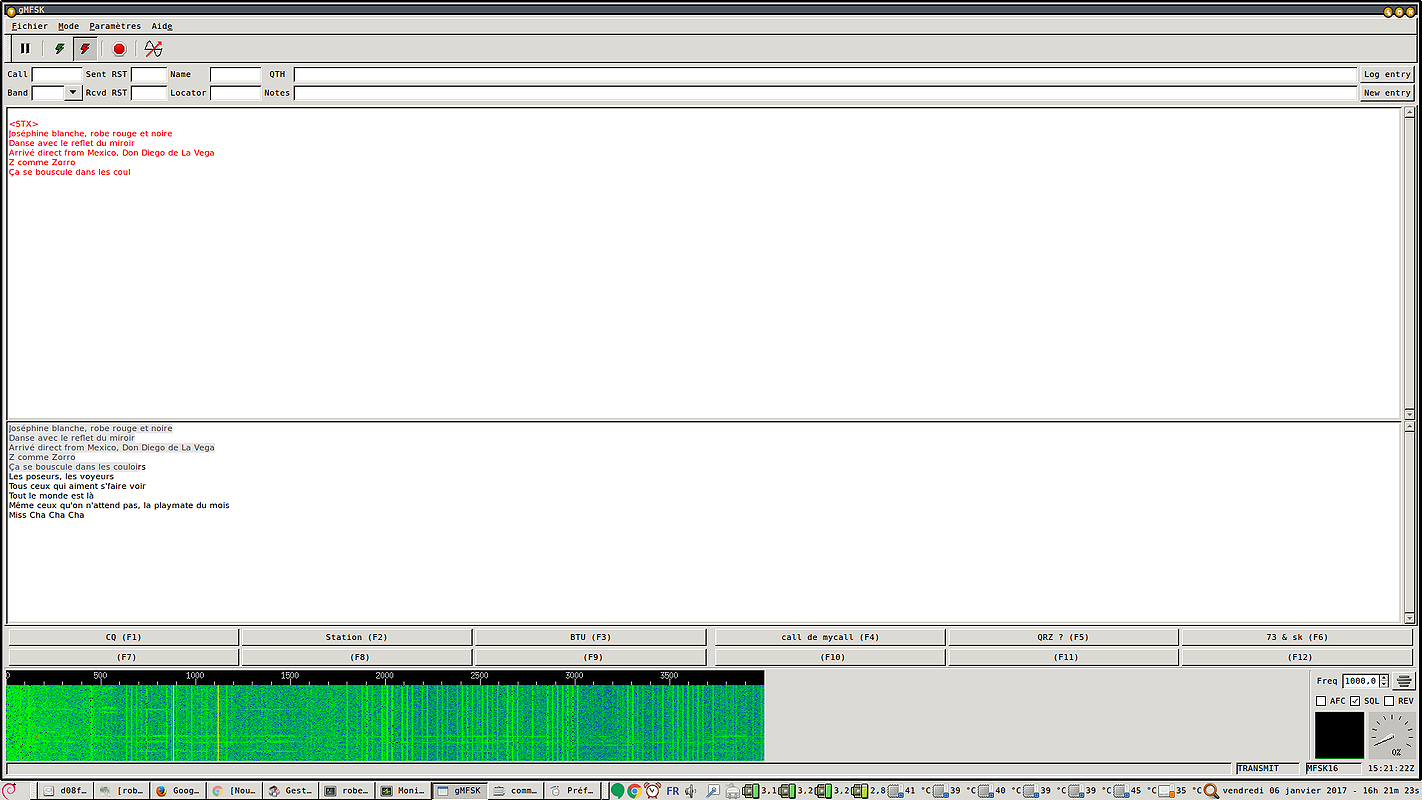Click the Log entry button
The height and width of the screenshot is (800, 1422).
pyautogui.click(x=1387, y=74)
